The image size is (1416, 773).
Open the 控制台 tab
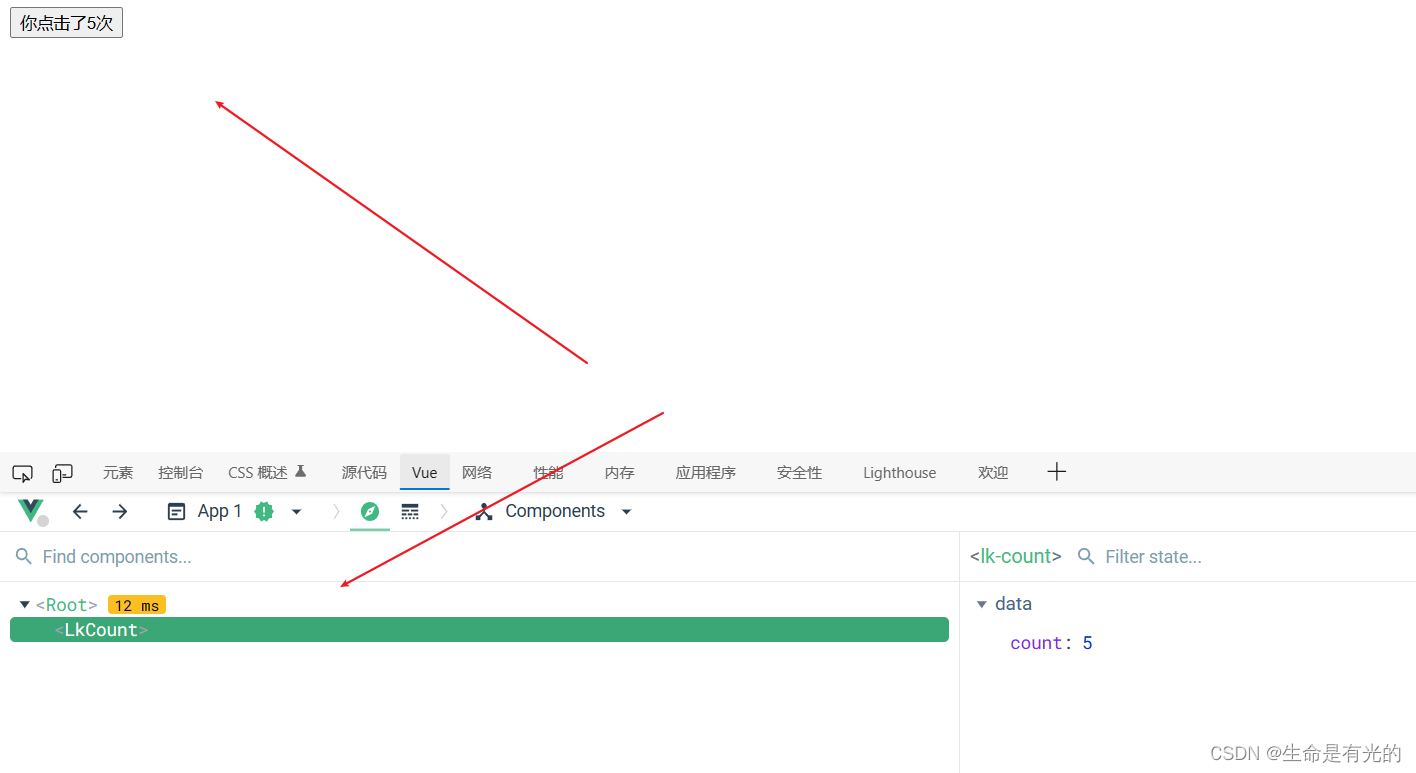click(180, 473)
